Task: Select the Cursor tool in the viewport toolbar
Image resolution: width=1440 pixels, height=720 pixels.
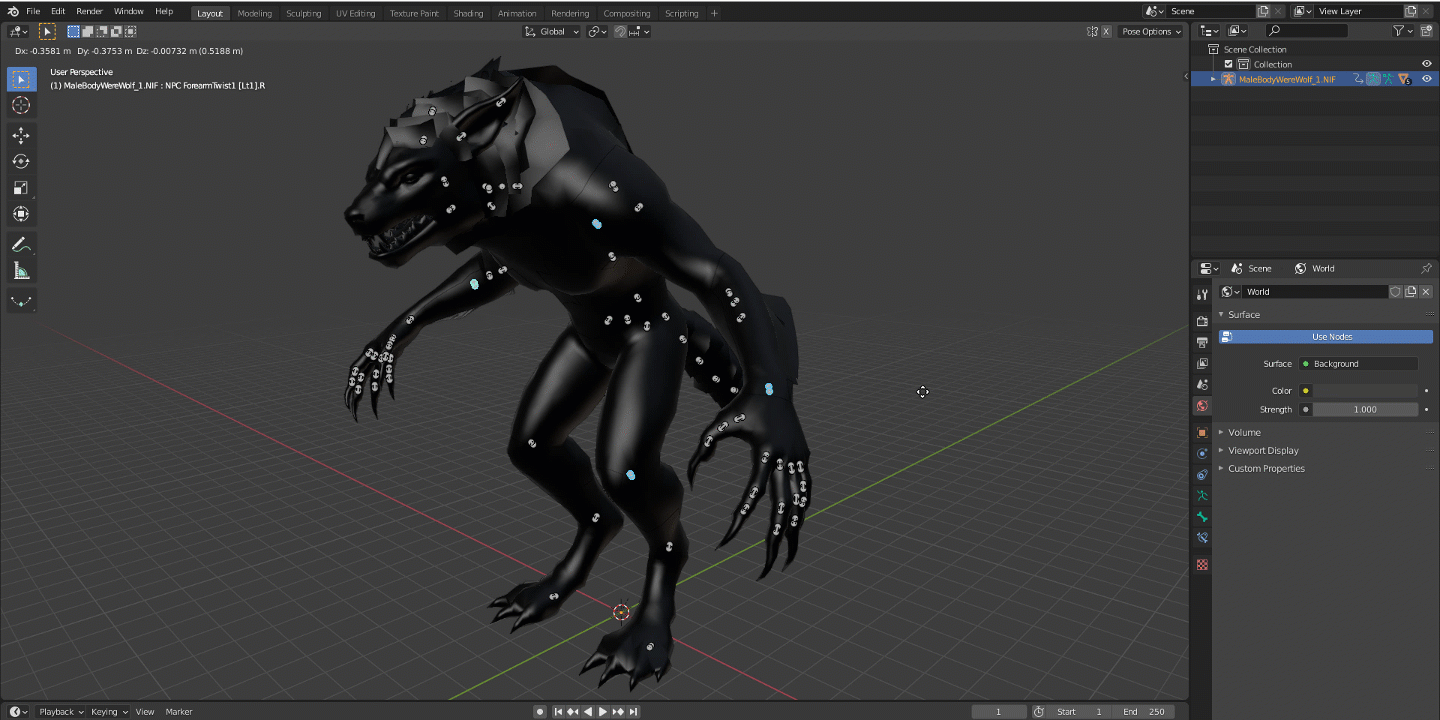Action: tap(21, 105)
